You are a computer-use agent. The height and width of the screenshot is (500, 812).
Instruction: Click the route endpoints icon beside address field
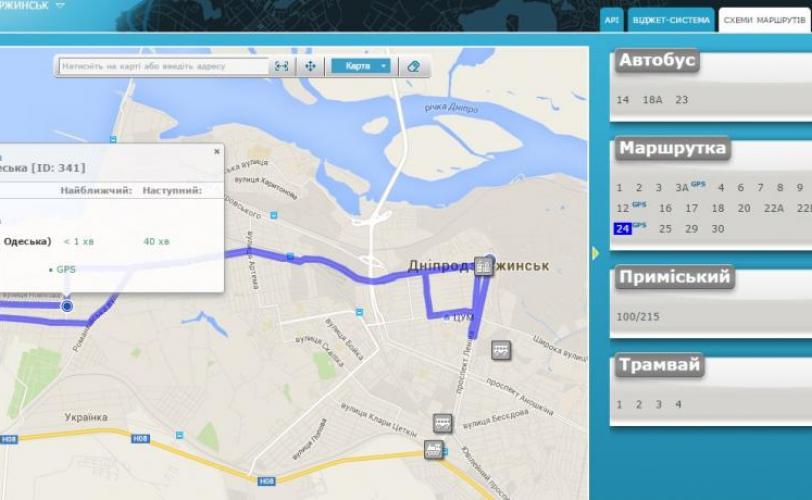281,66
